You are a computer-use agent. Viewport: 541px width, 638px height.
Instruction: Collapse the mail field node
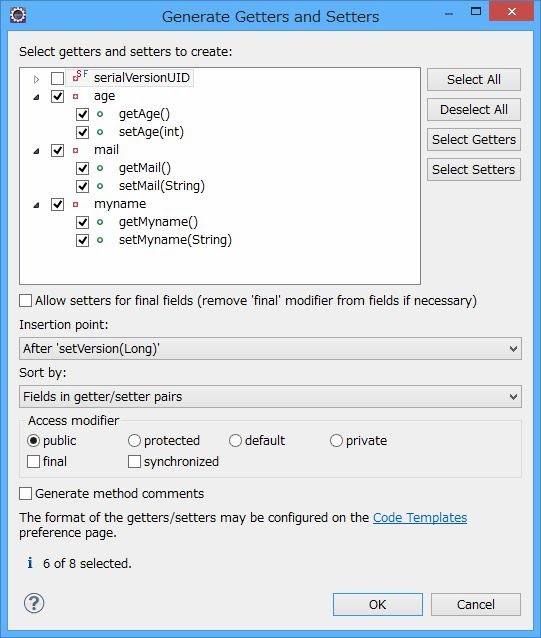click(x=37, y=151)
